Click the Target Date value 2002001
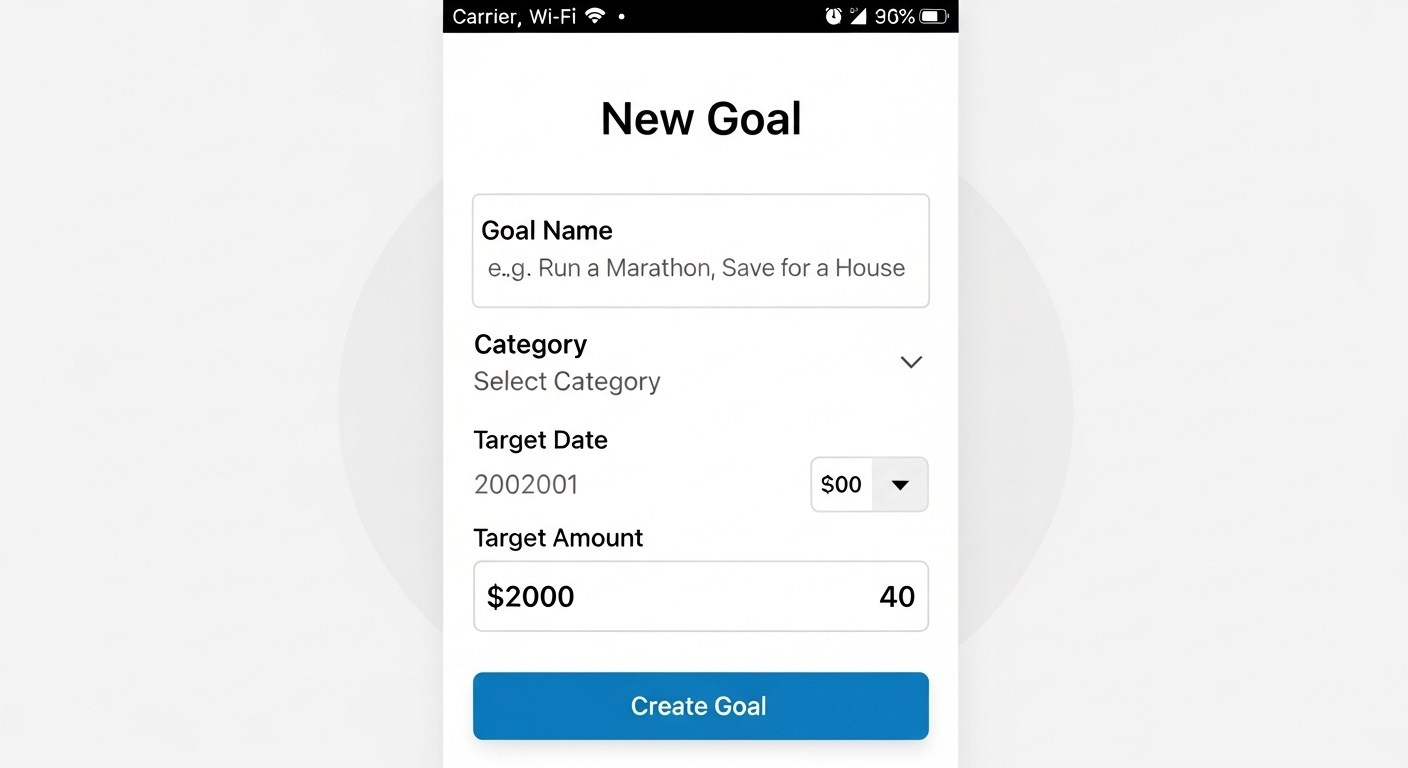1408x768 pixels. point(526,485)
